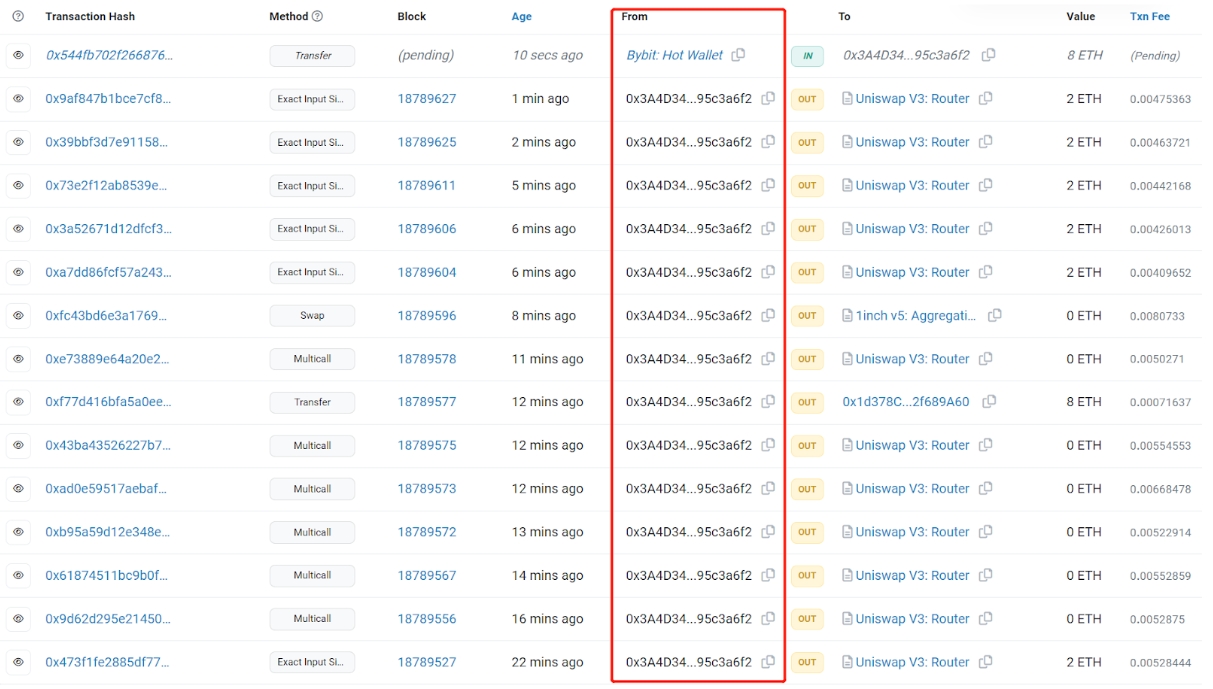The image size is (1213, 689).
Task: Click the txn fee 0.00475363
Action: [1160, 100]
